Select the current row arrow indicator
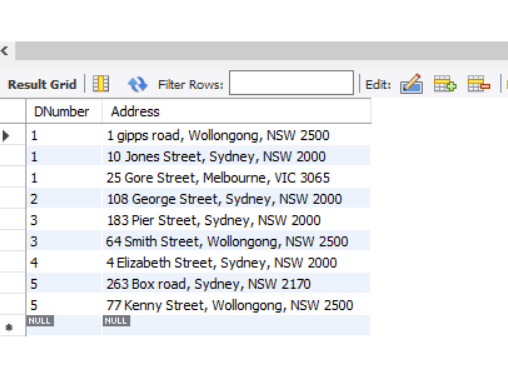 (x=6, y=136)
